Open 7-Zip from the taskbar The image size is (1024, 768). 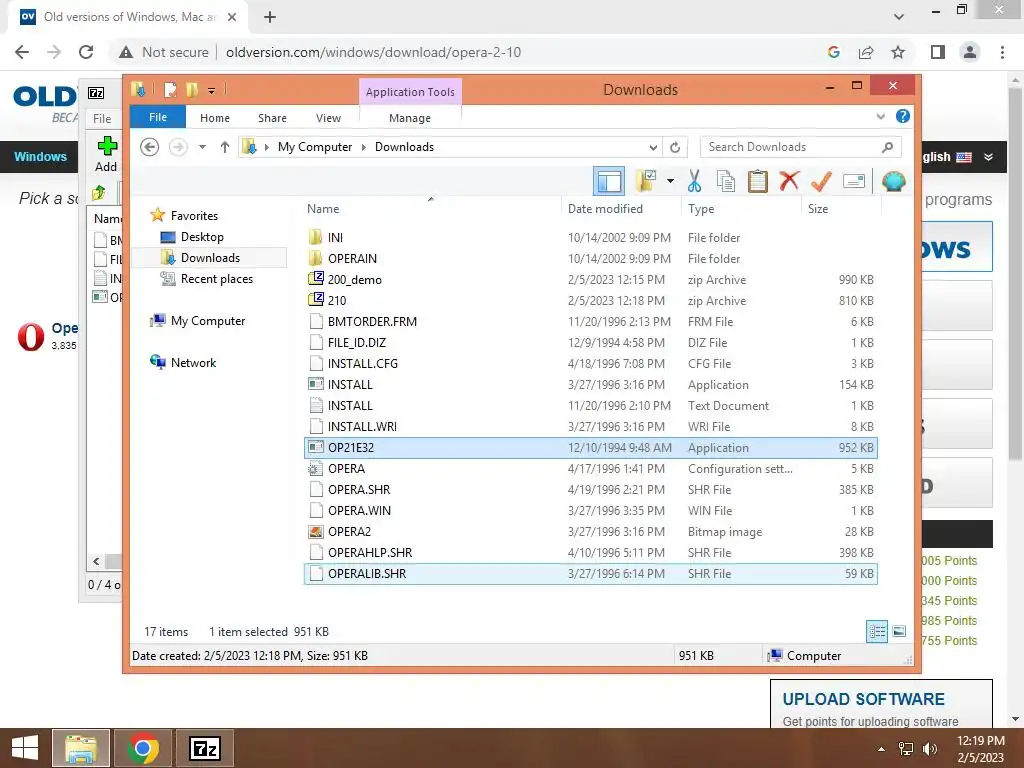click(x=204, y=748)
